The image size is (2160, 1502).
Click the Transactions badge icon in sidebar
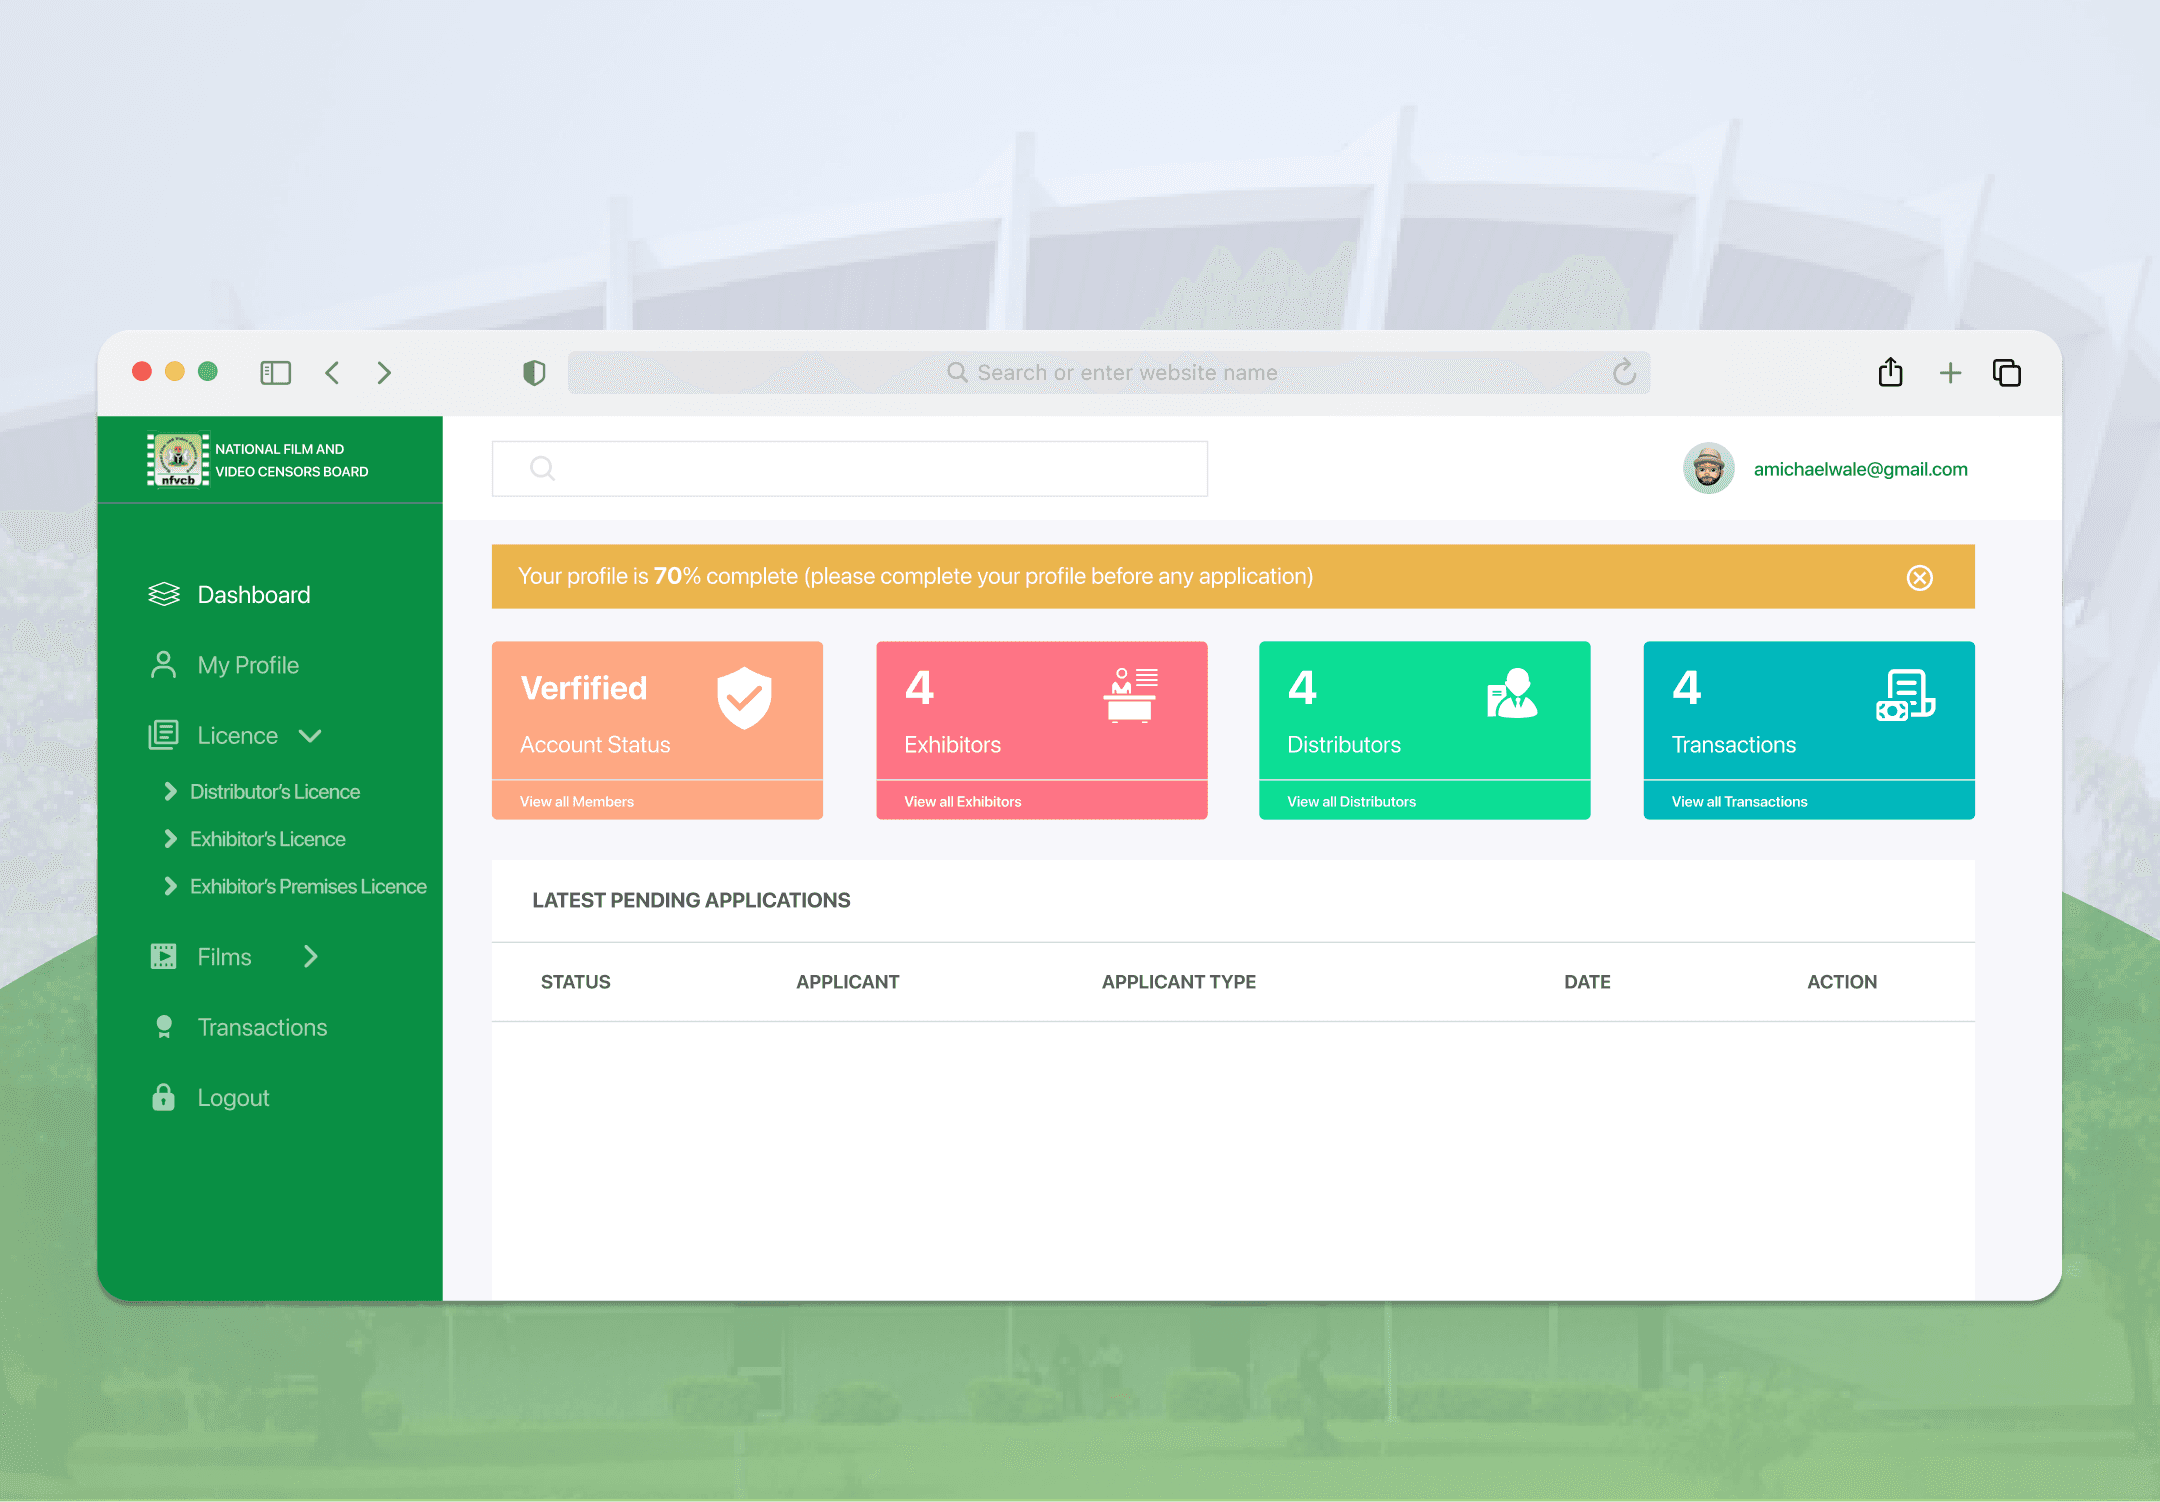[164, 1027]
